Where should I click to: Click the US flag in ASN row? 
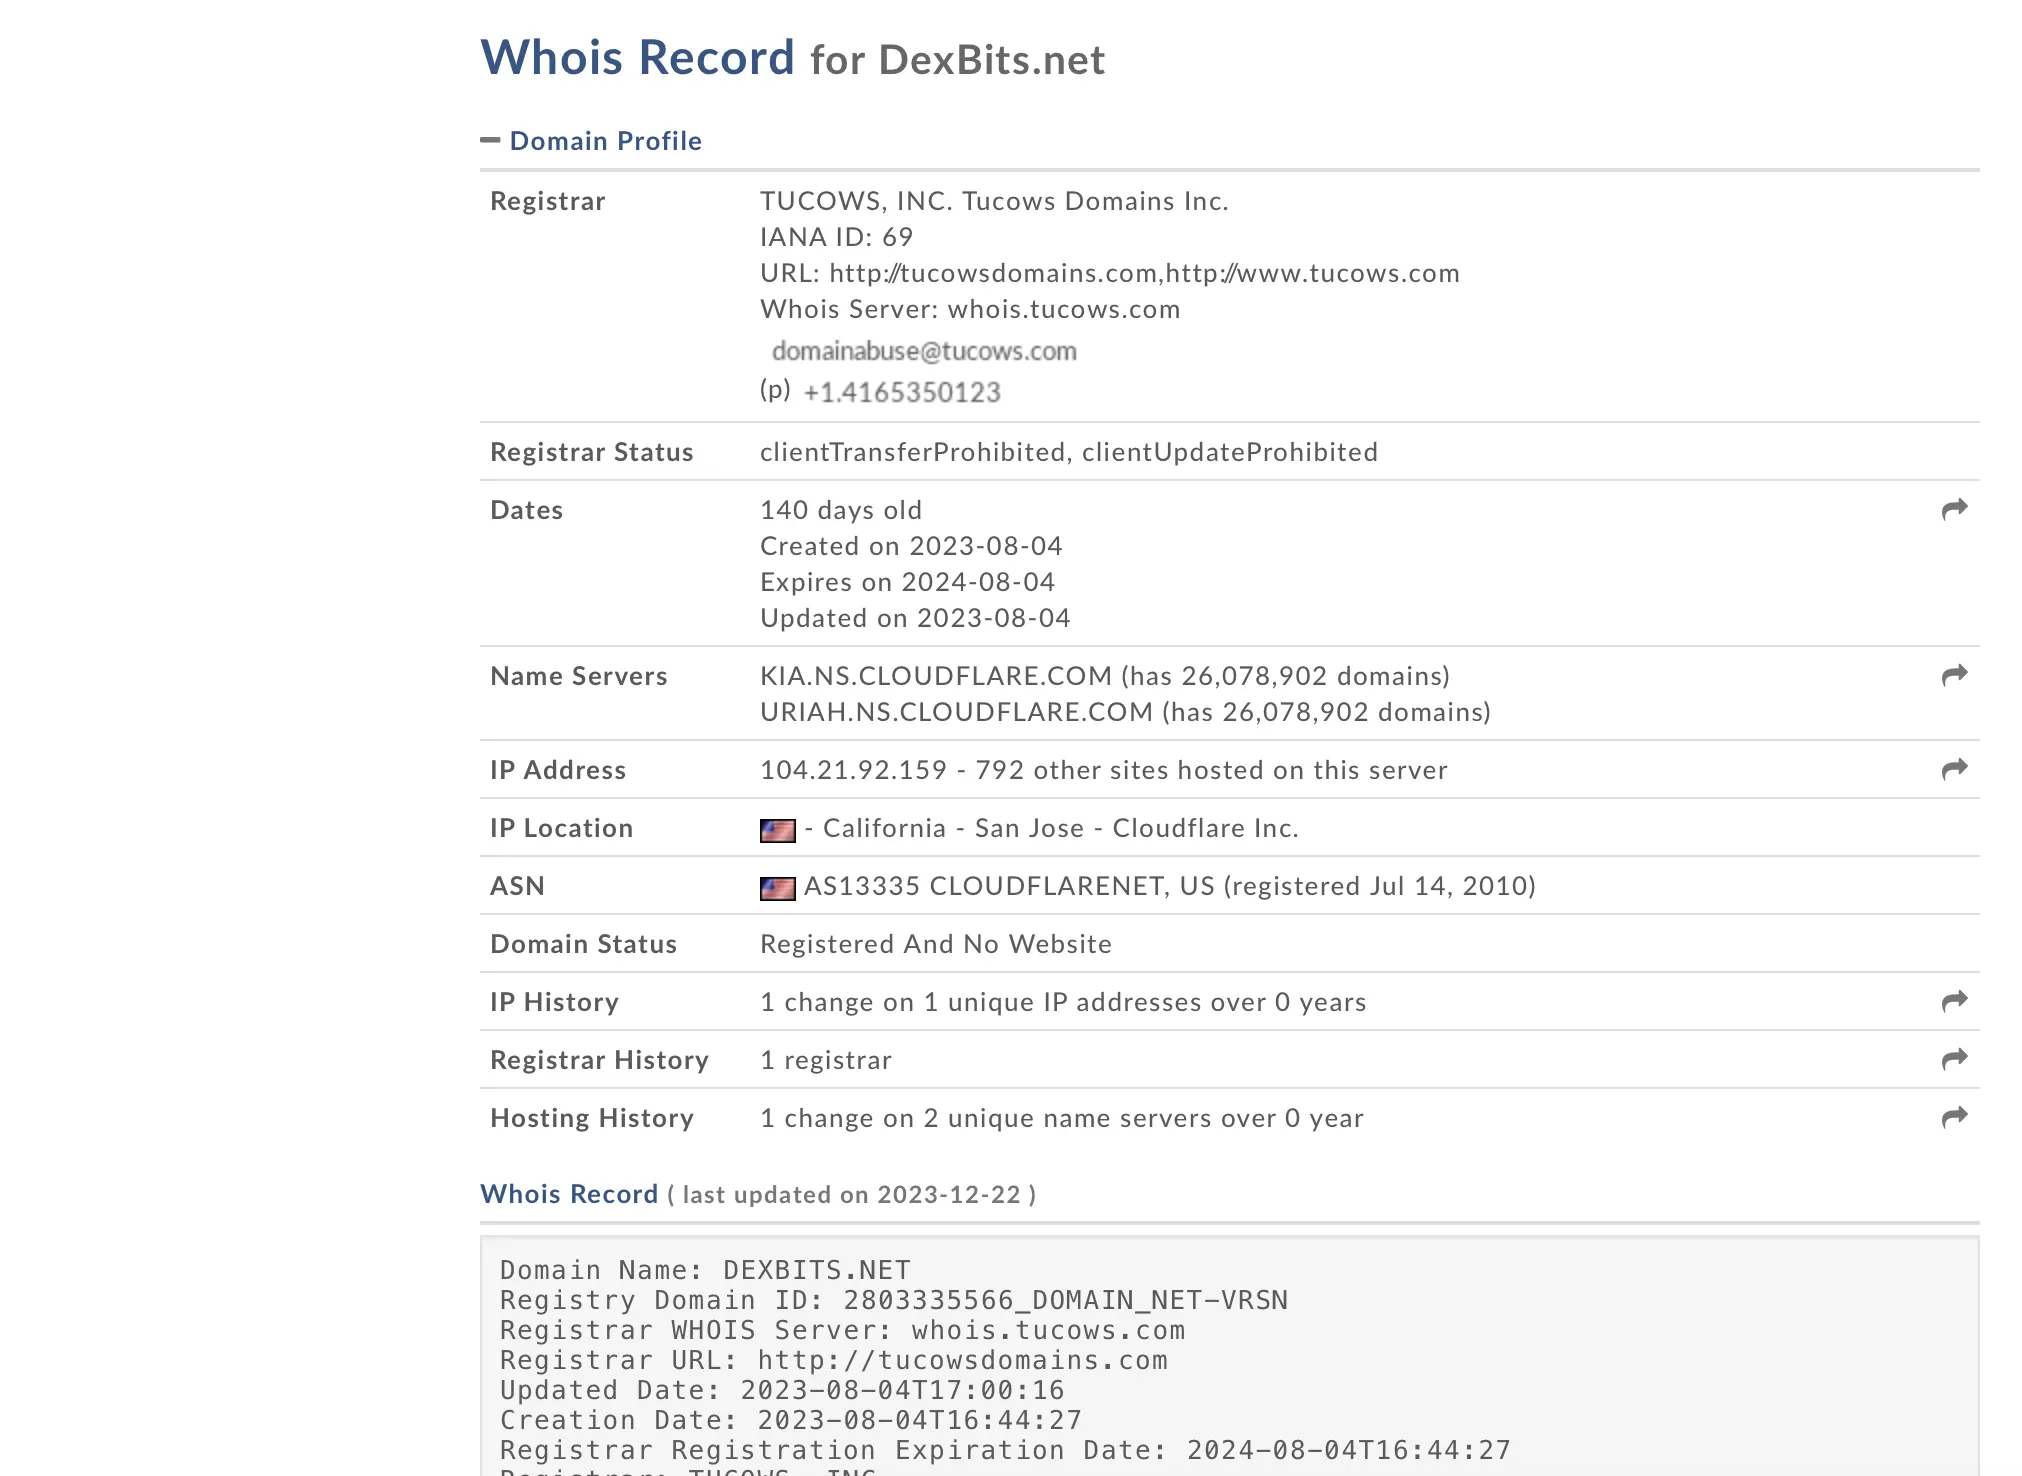click(x=777, y=888)
